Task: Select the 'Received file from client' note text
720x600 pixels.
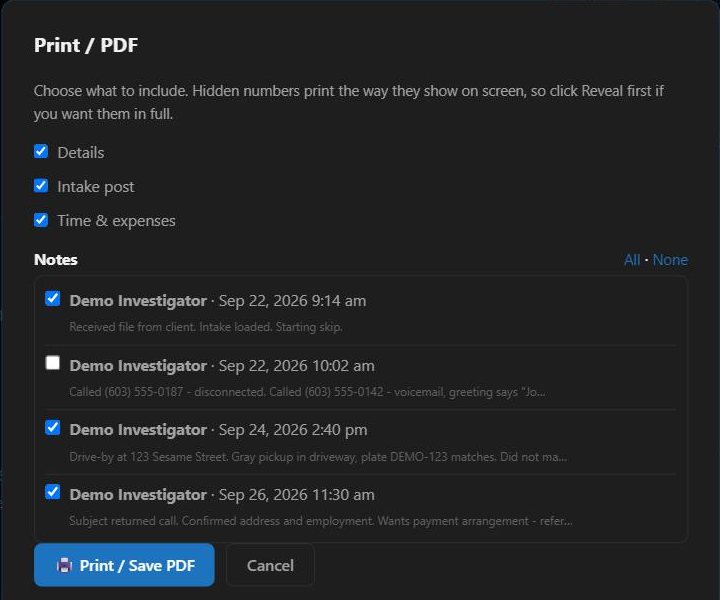Action: [206, 327]
